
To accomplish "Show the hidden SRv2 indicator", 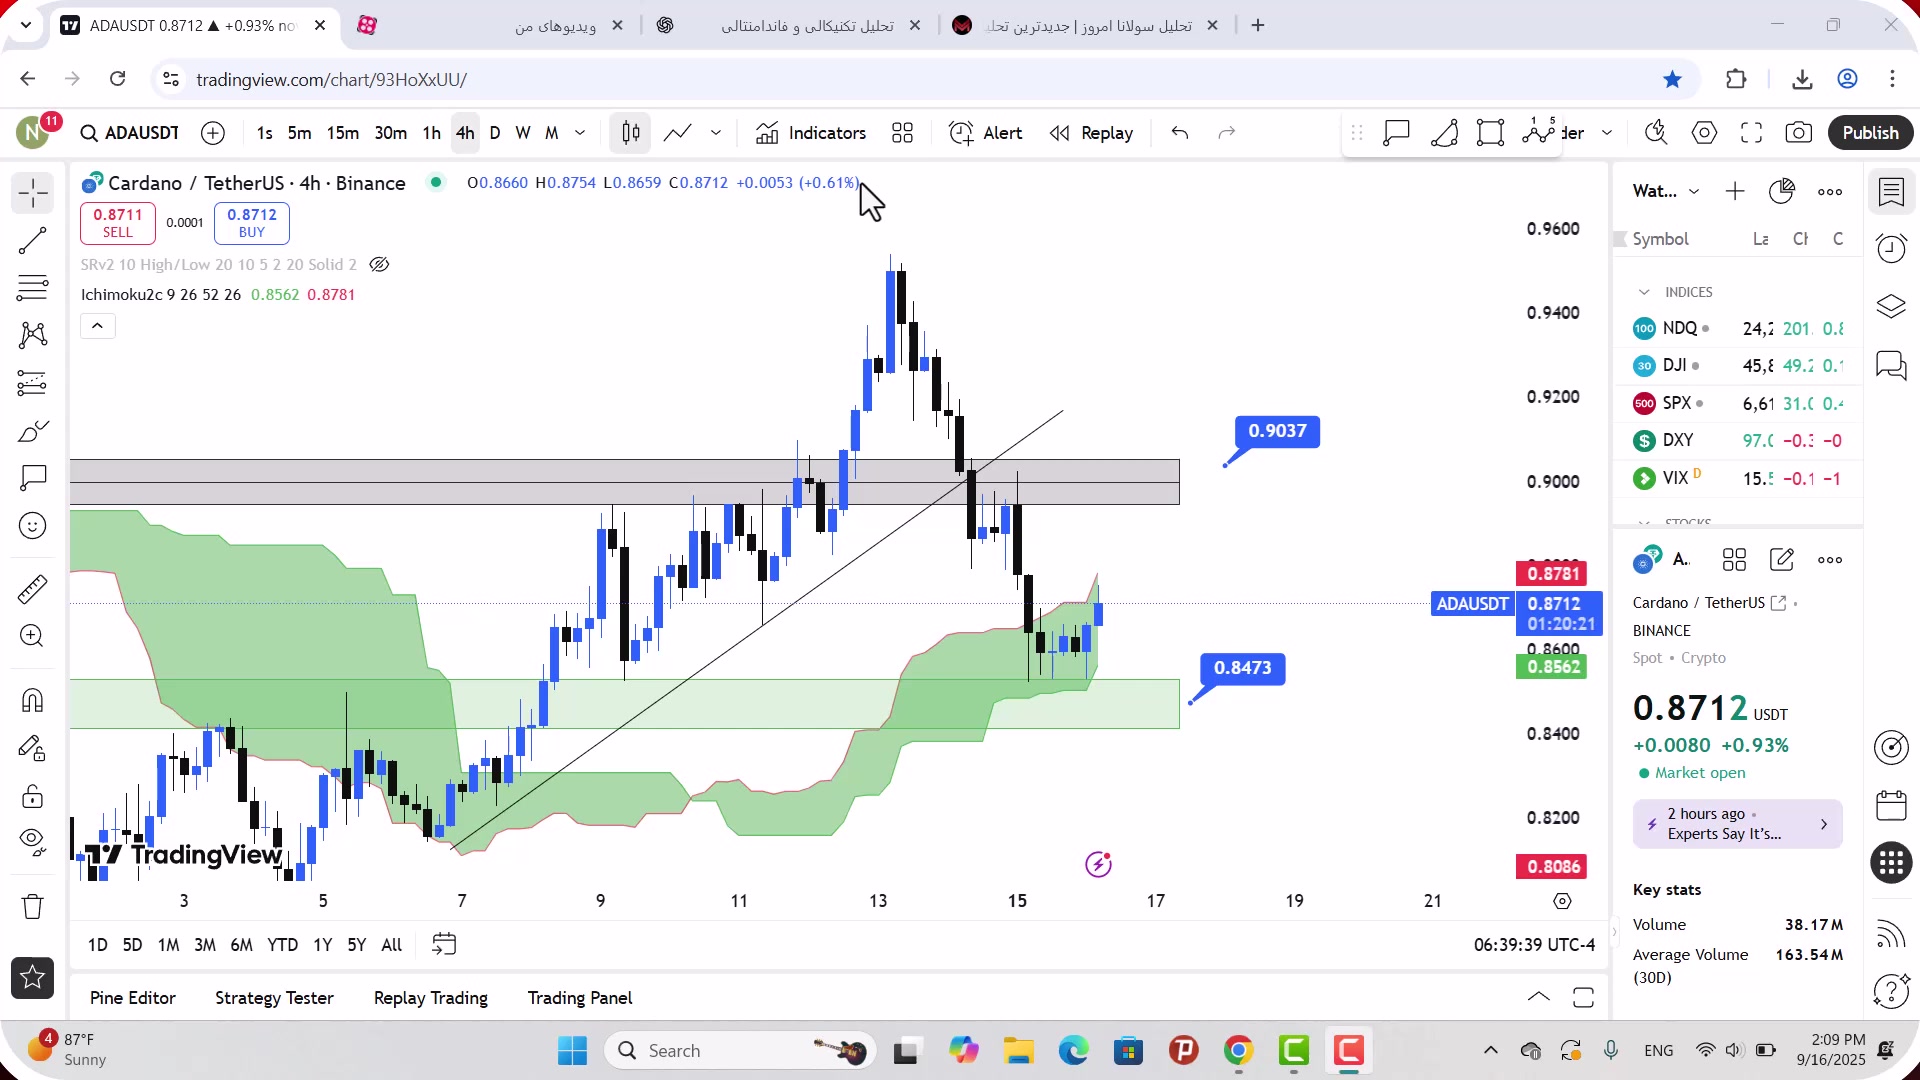I will (x=379, y=265).
